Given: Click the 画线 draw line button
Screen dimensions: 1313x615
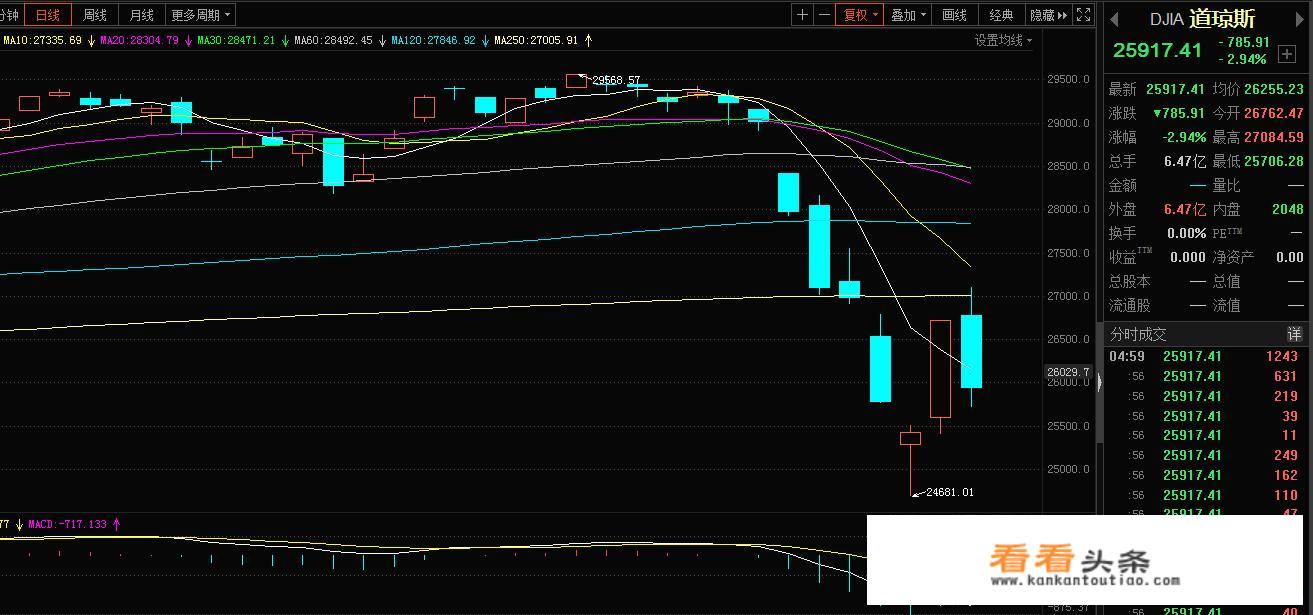Looking at the screenshot, I should point(955,15).
